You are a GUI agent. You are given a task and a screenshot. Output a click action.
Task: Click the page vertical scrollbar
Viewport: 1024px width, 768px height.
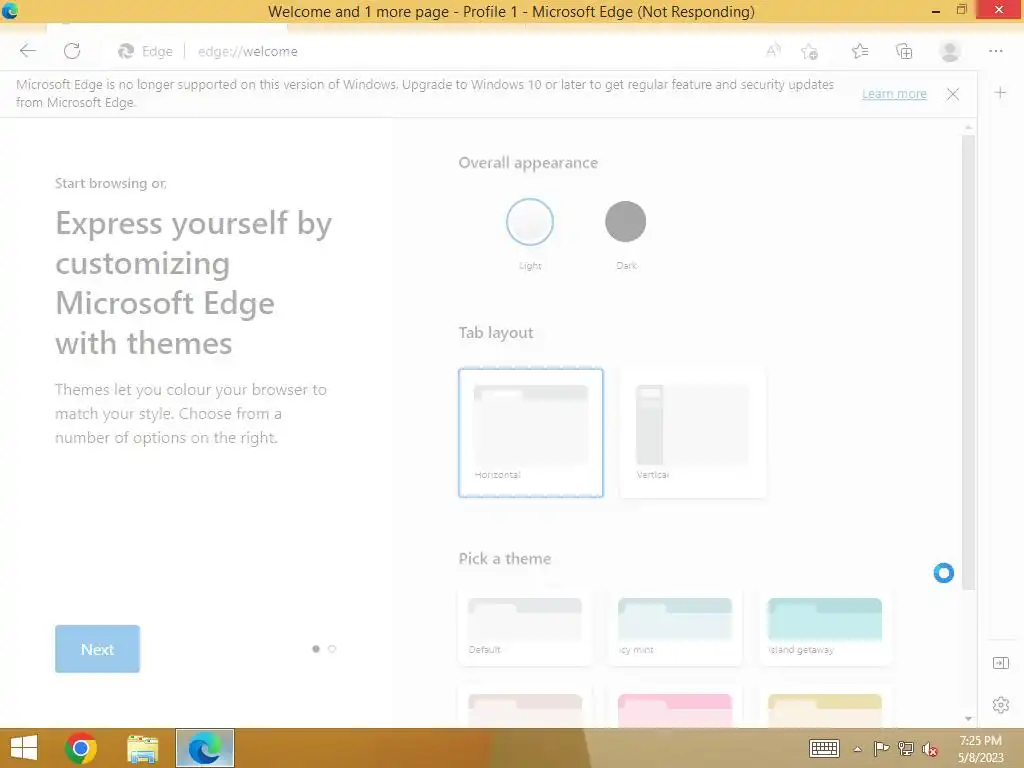pos(968,362)
